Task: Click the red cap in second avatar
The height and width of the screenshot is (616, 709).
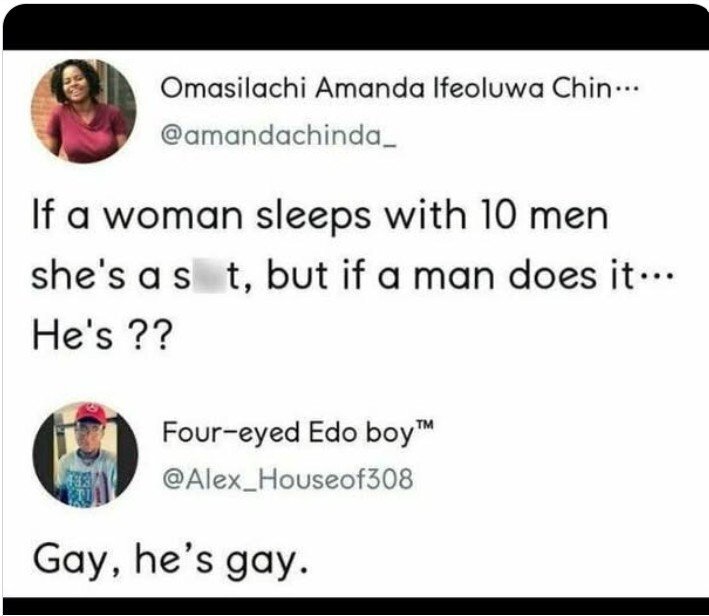Action: click(x=91, y=412)
